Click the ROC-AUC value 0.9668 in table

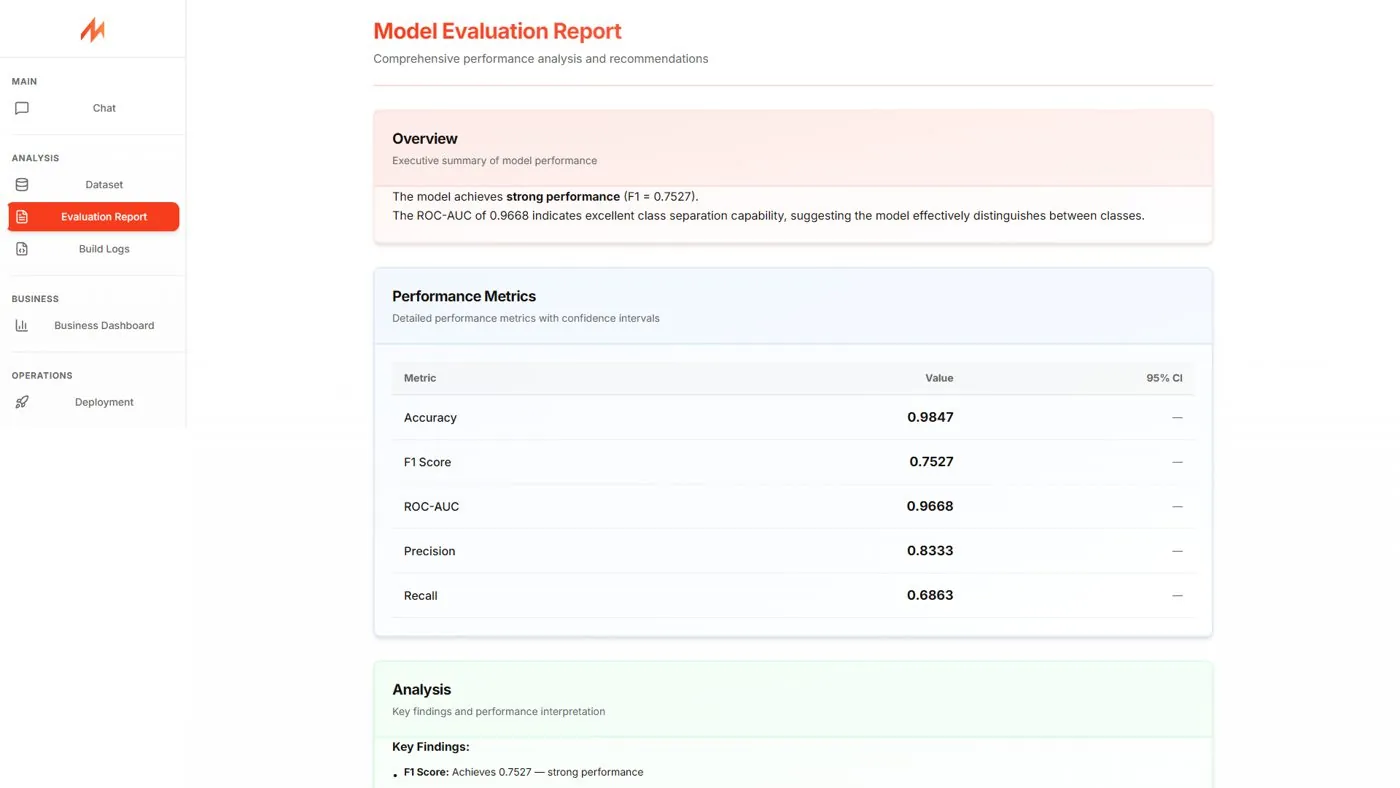[930, 506]
